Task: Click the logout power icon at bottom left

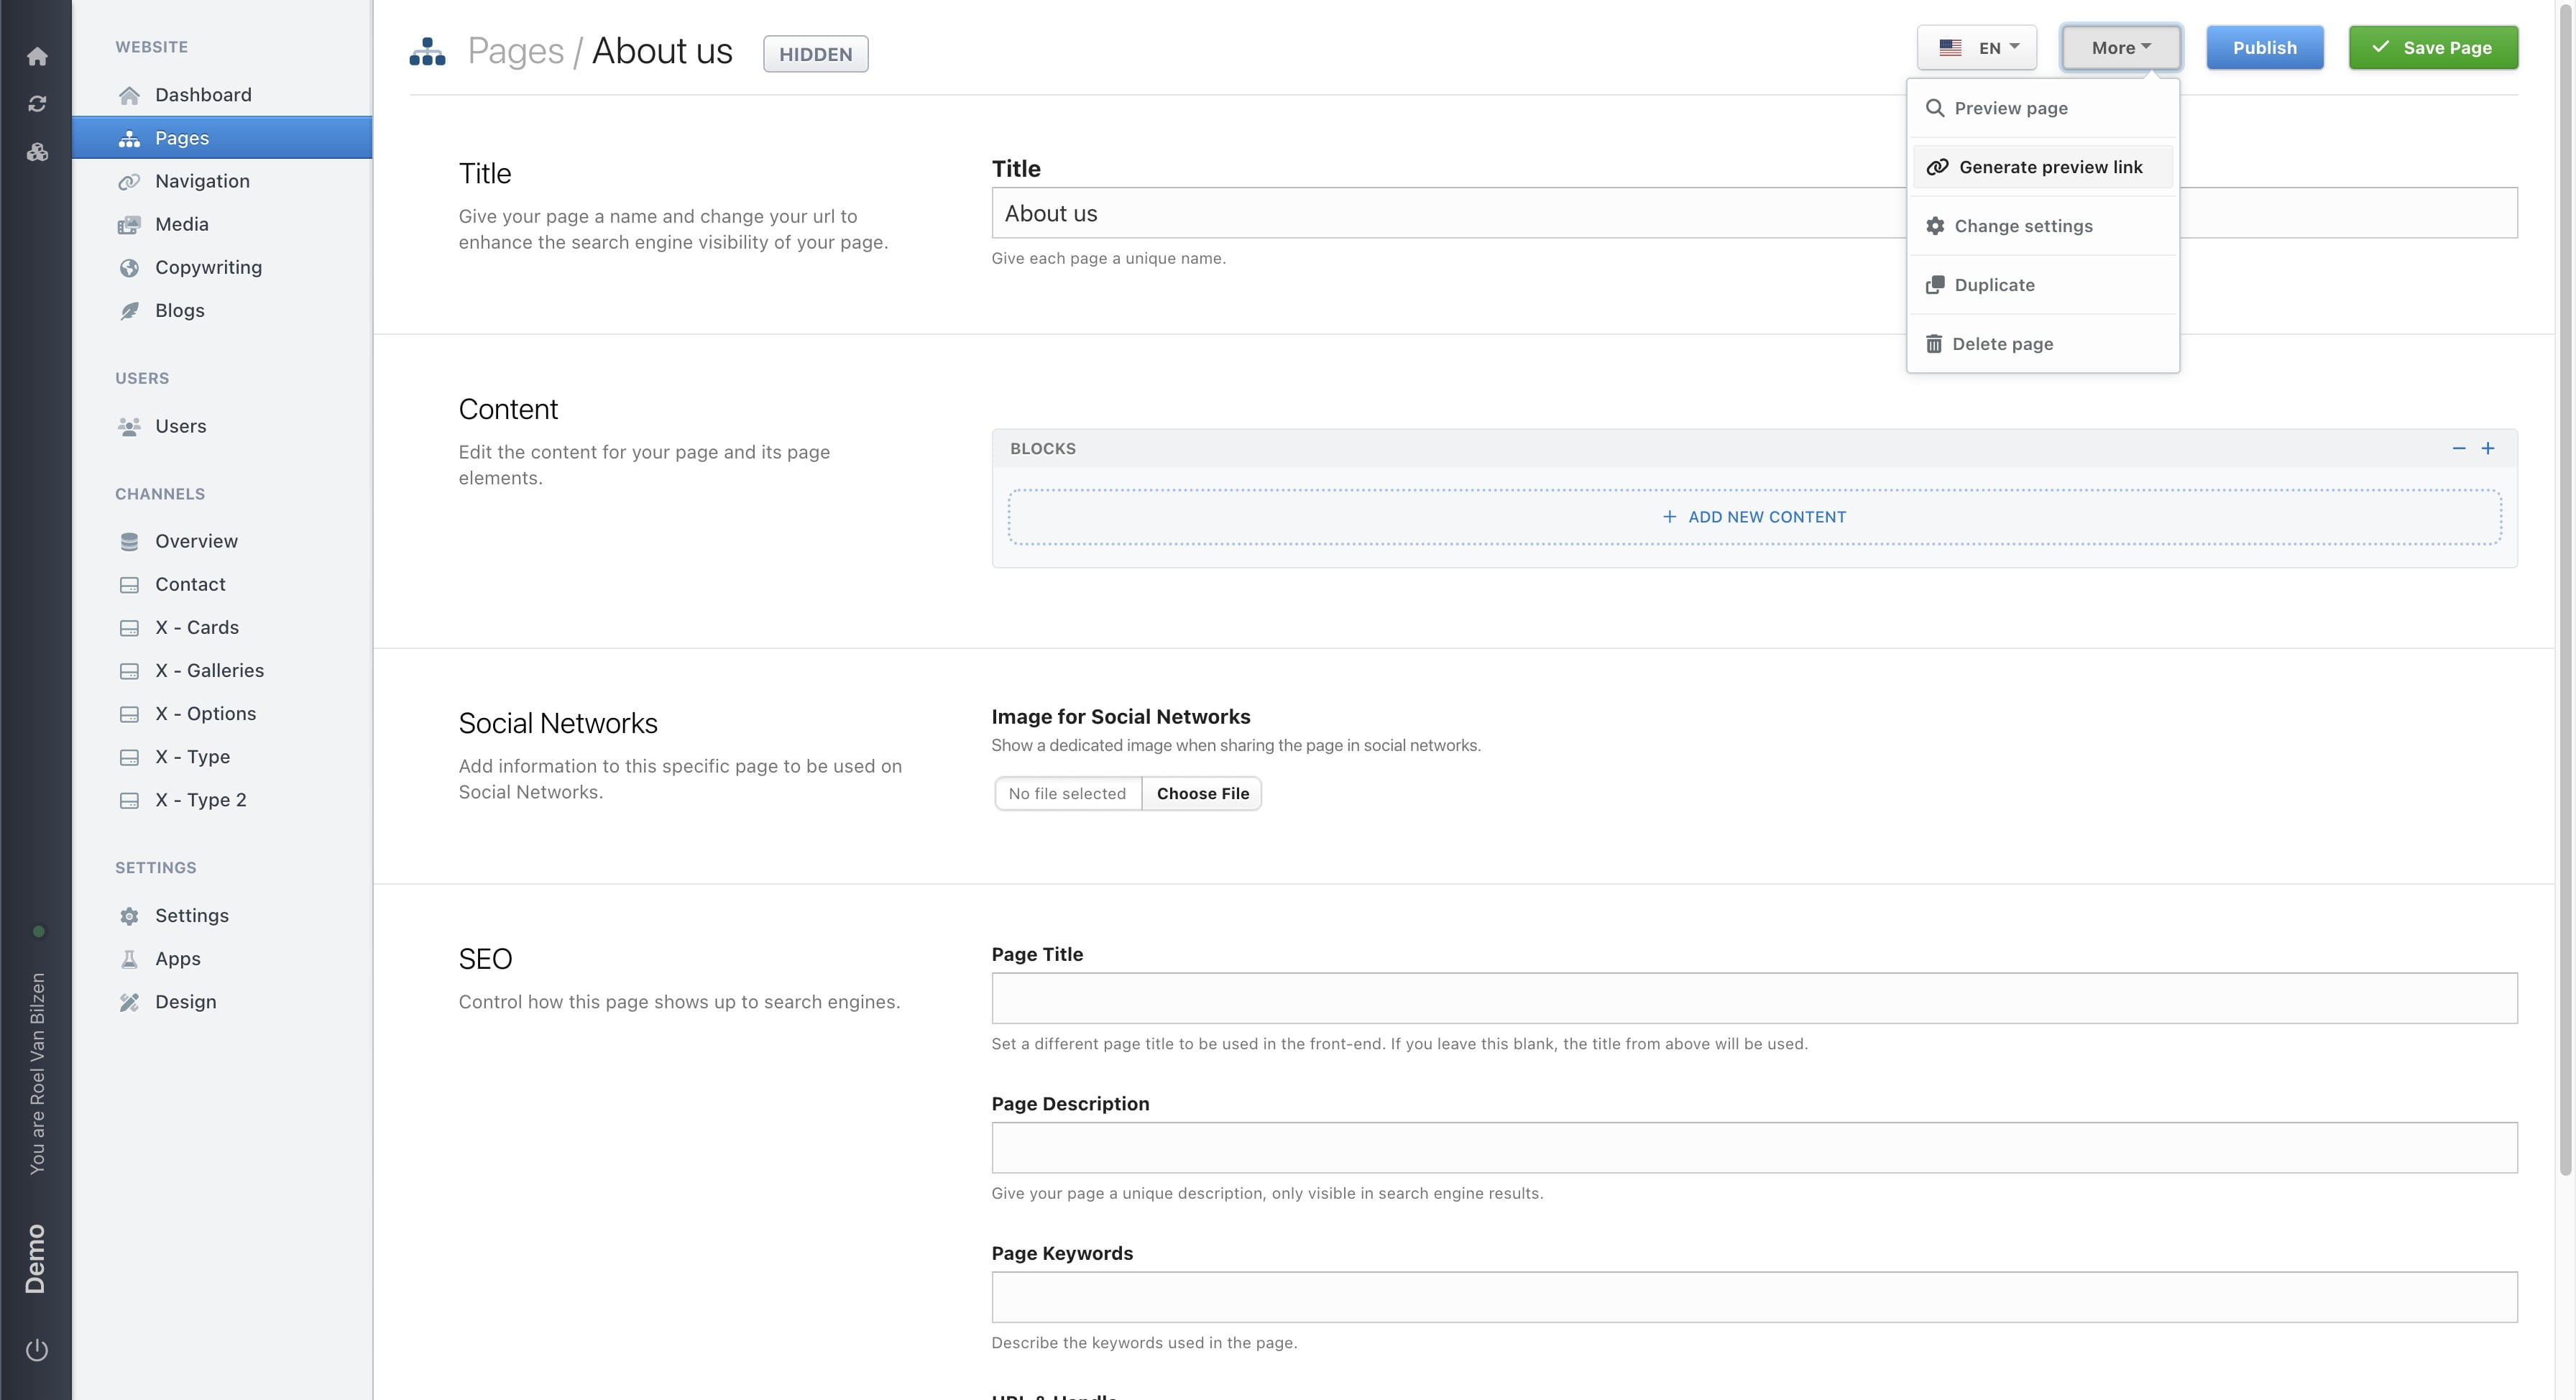Action: [x=37, y=1348]
